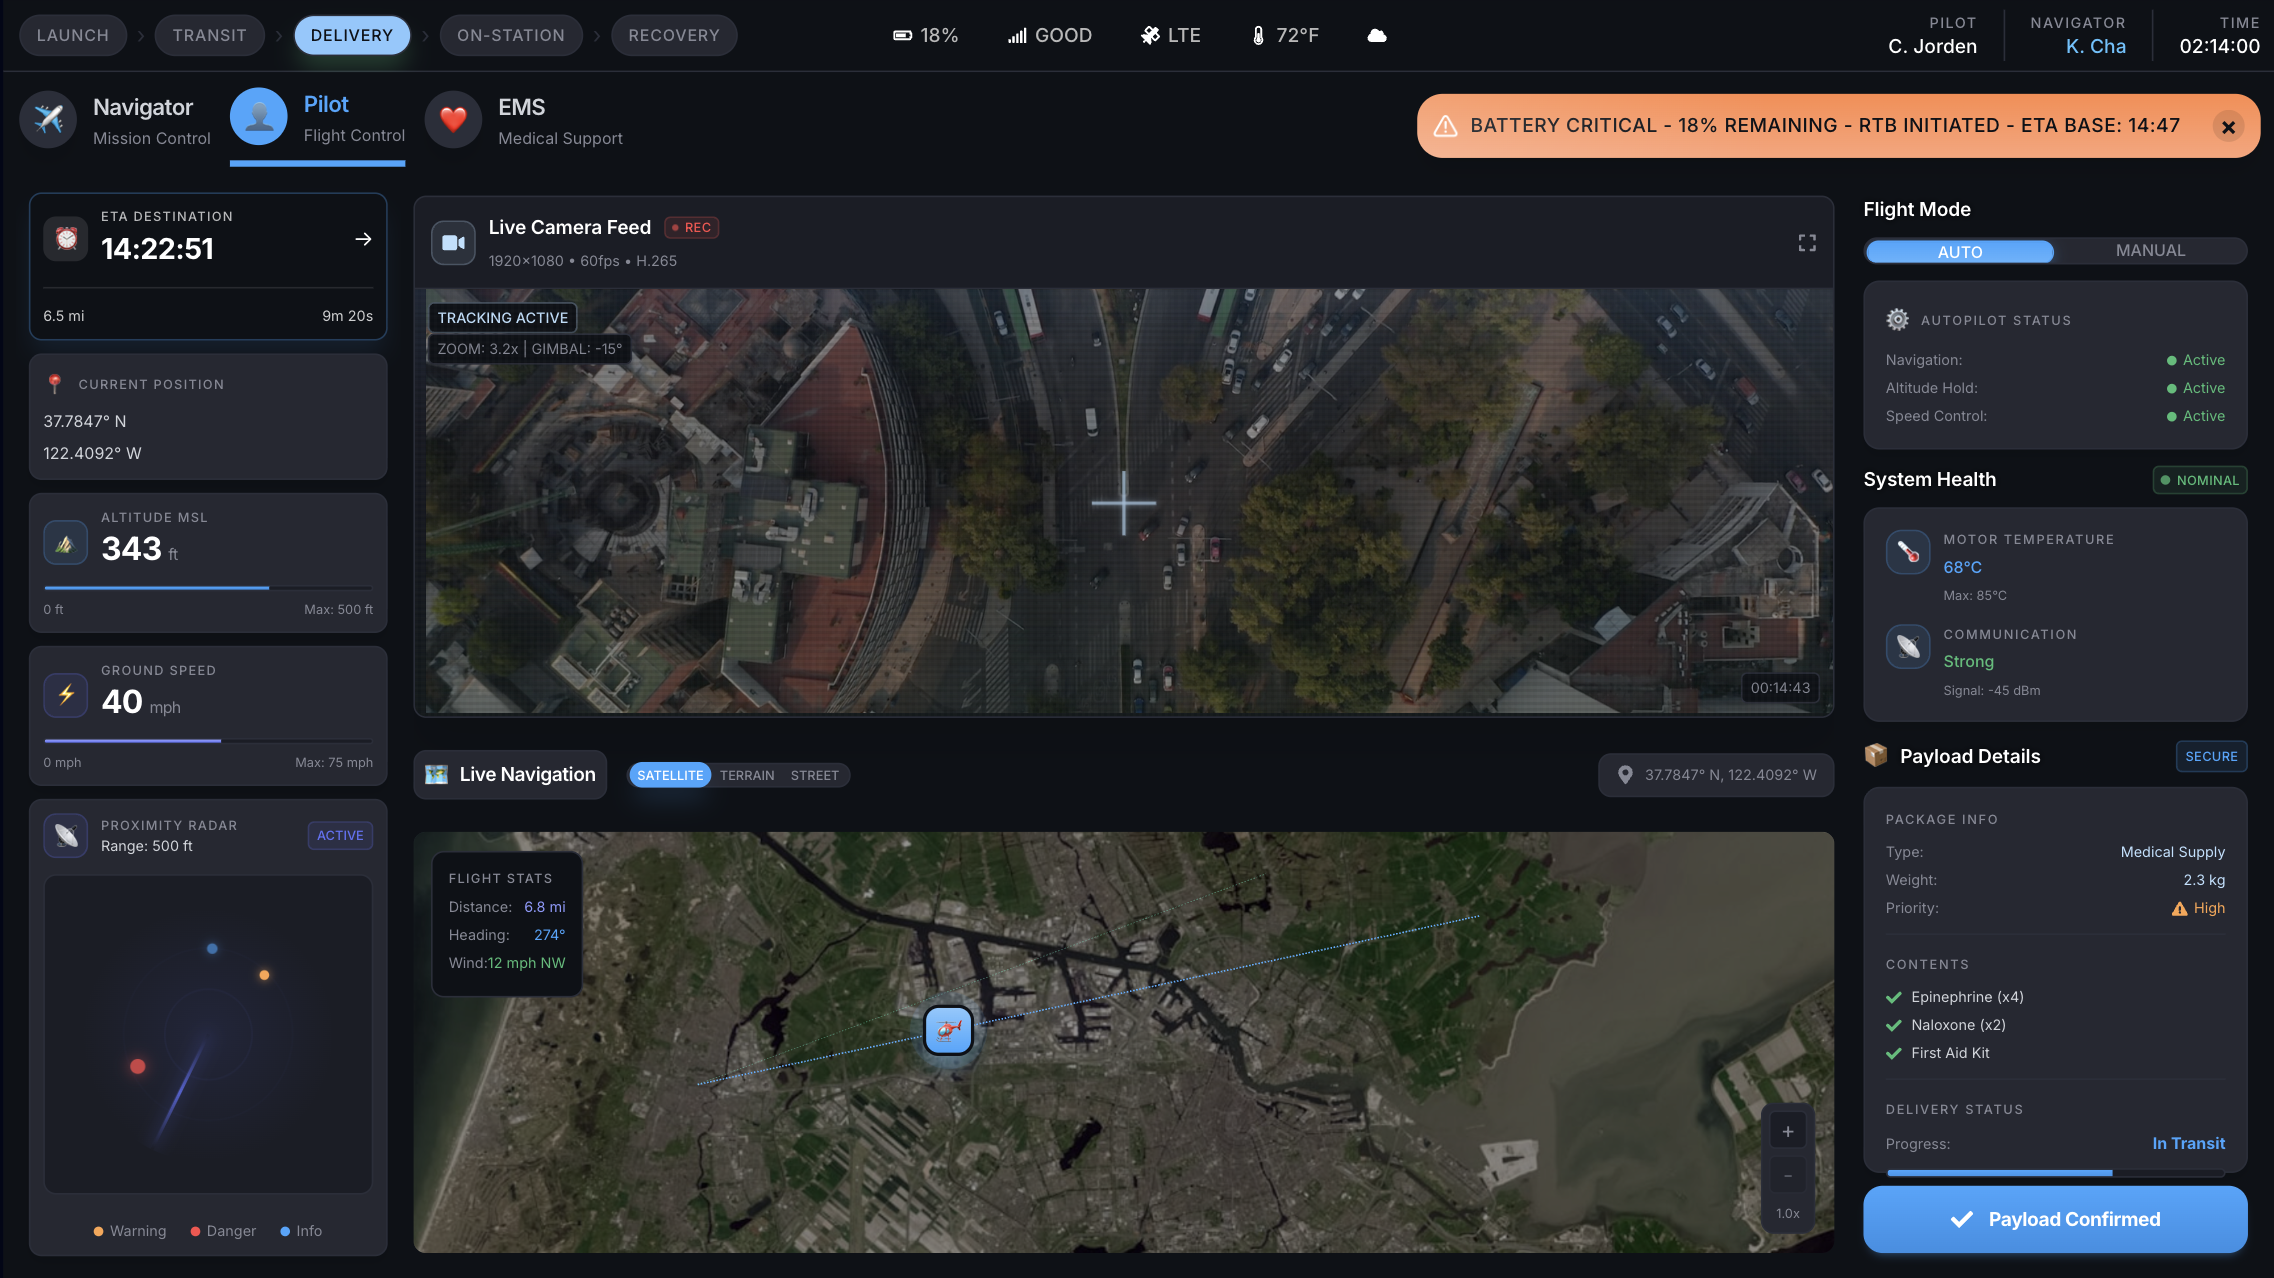This screenshot has height=1278, width=2274.
Task: Click the drone helicopter marker on map
Action: [948, 1030]
